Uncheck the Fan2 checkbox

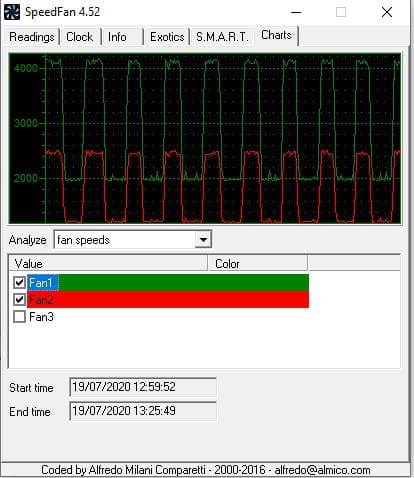(19, 299)
